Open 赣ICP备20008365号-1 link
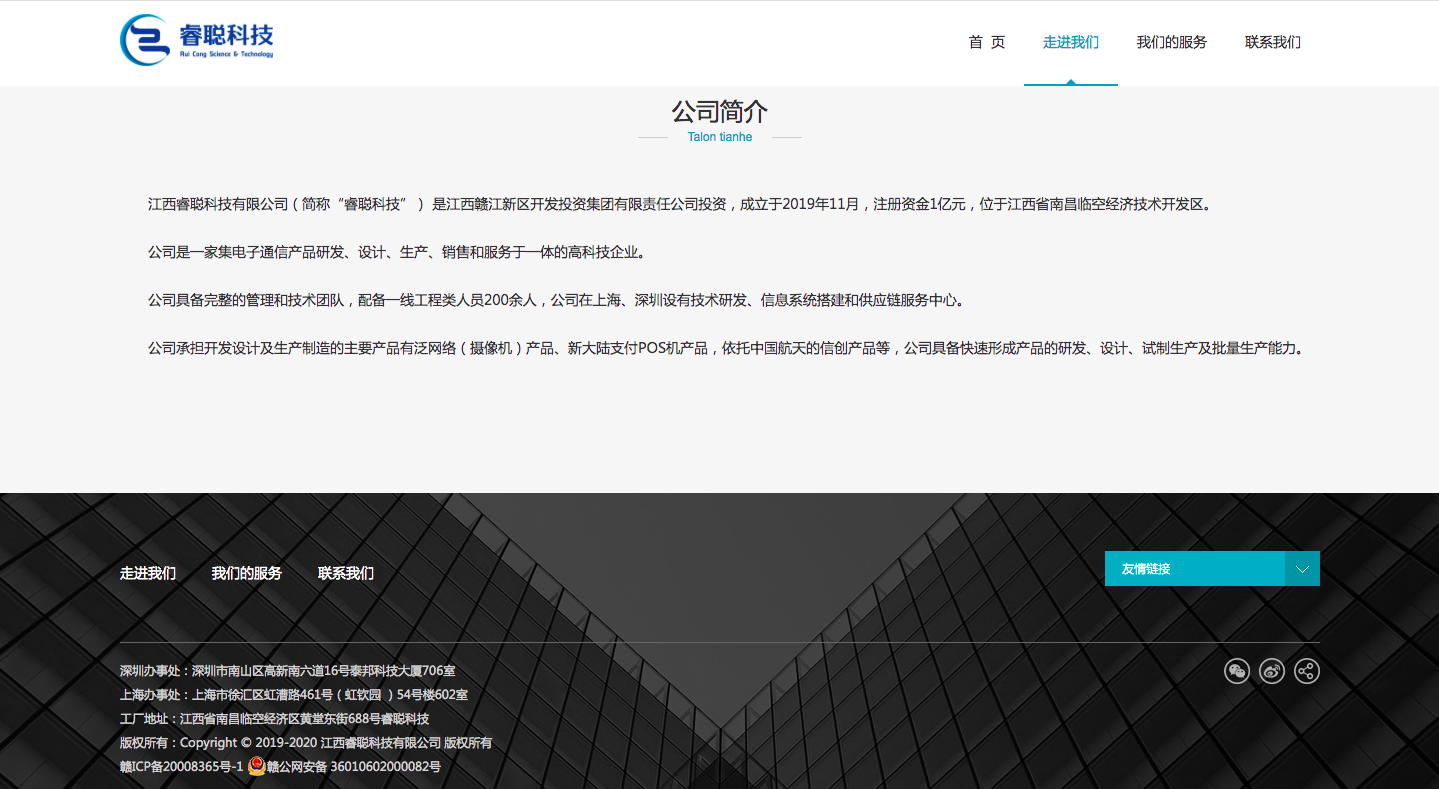 coord(182,767)
